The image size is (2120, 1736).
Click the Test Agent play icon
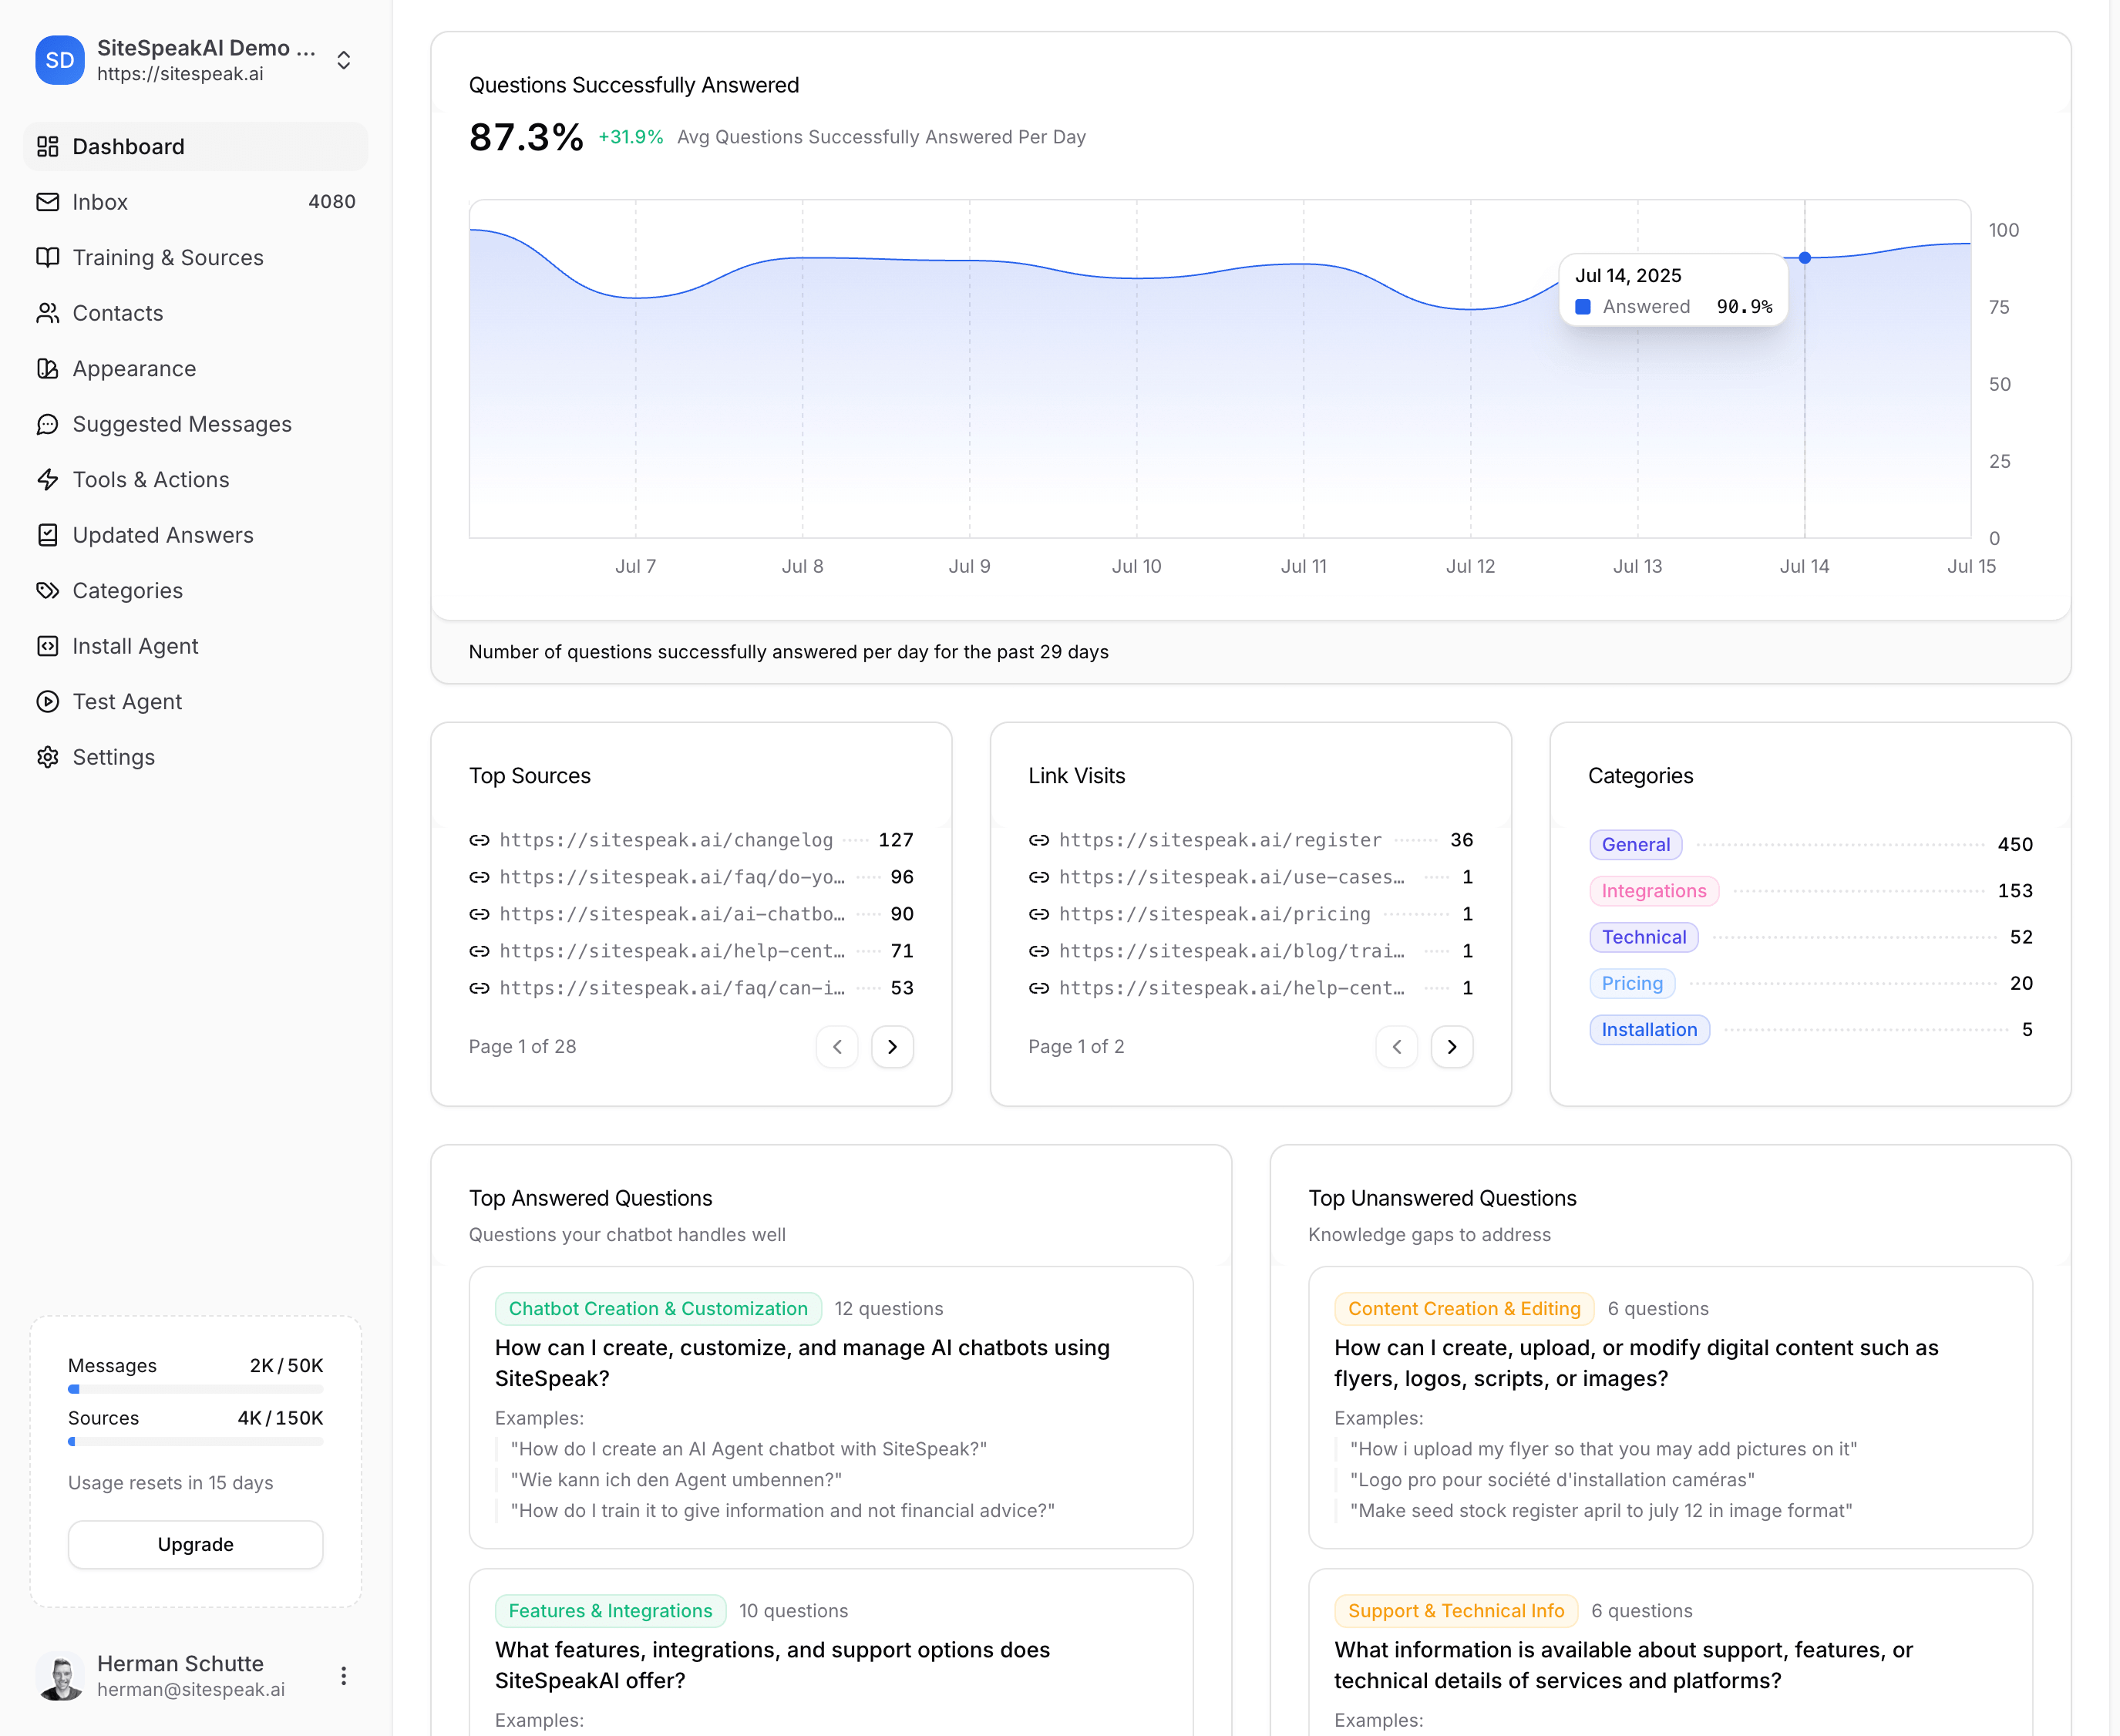click(x=47, y=702)
